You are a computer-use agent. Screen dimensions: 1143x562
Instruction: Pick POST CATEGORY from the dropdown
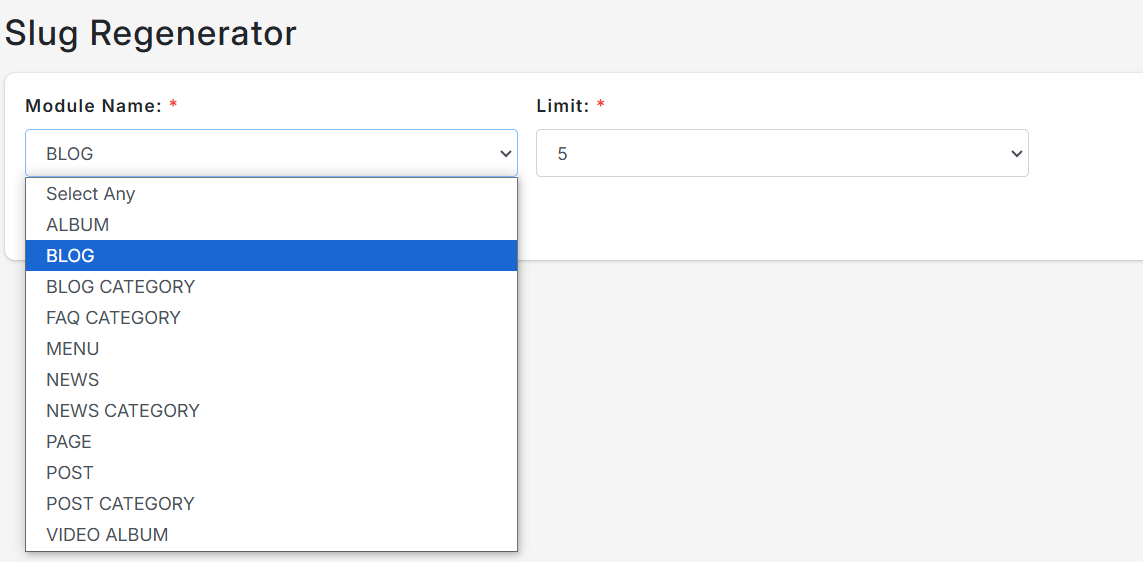(271, 504)
